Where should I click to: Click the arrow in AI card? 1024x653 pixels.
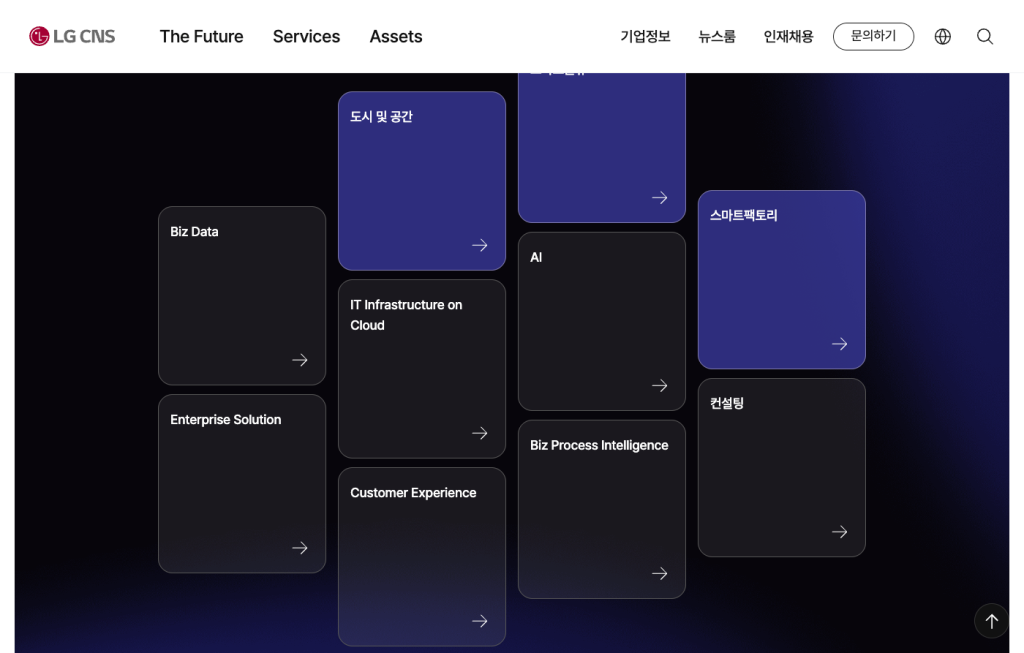660,385
